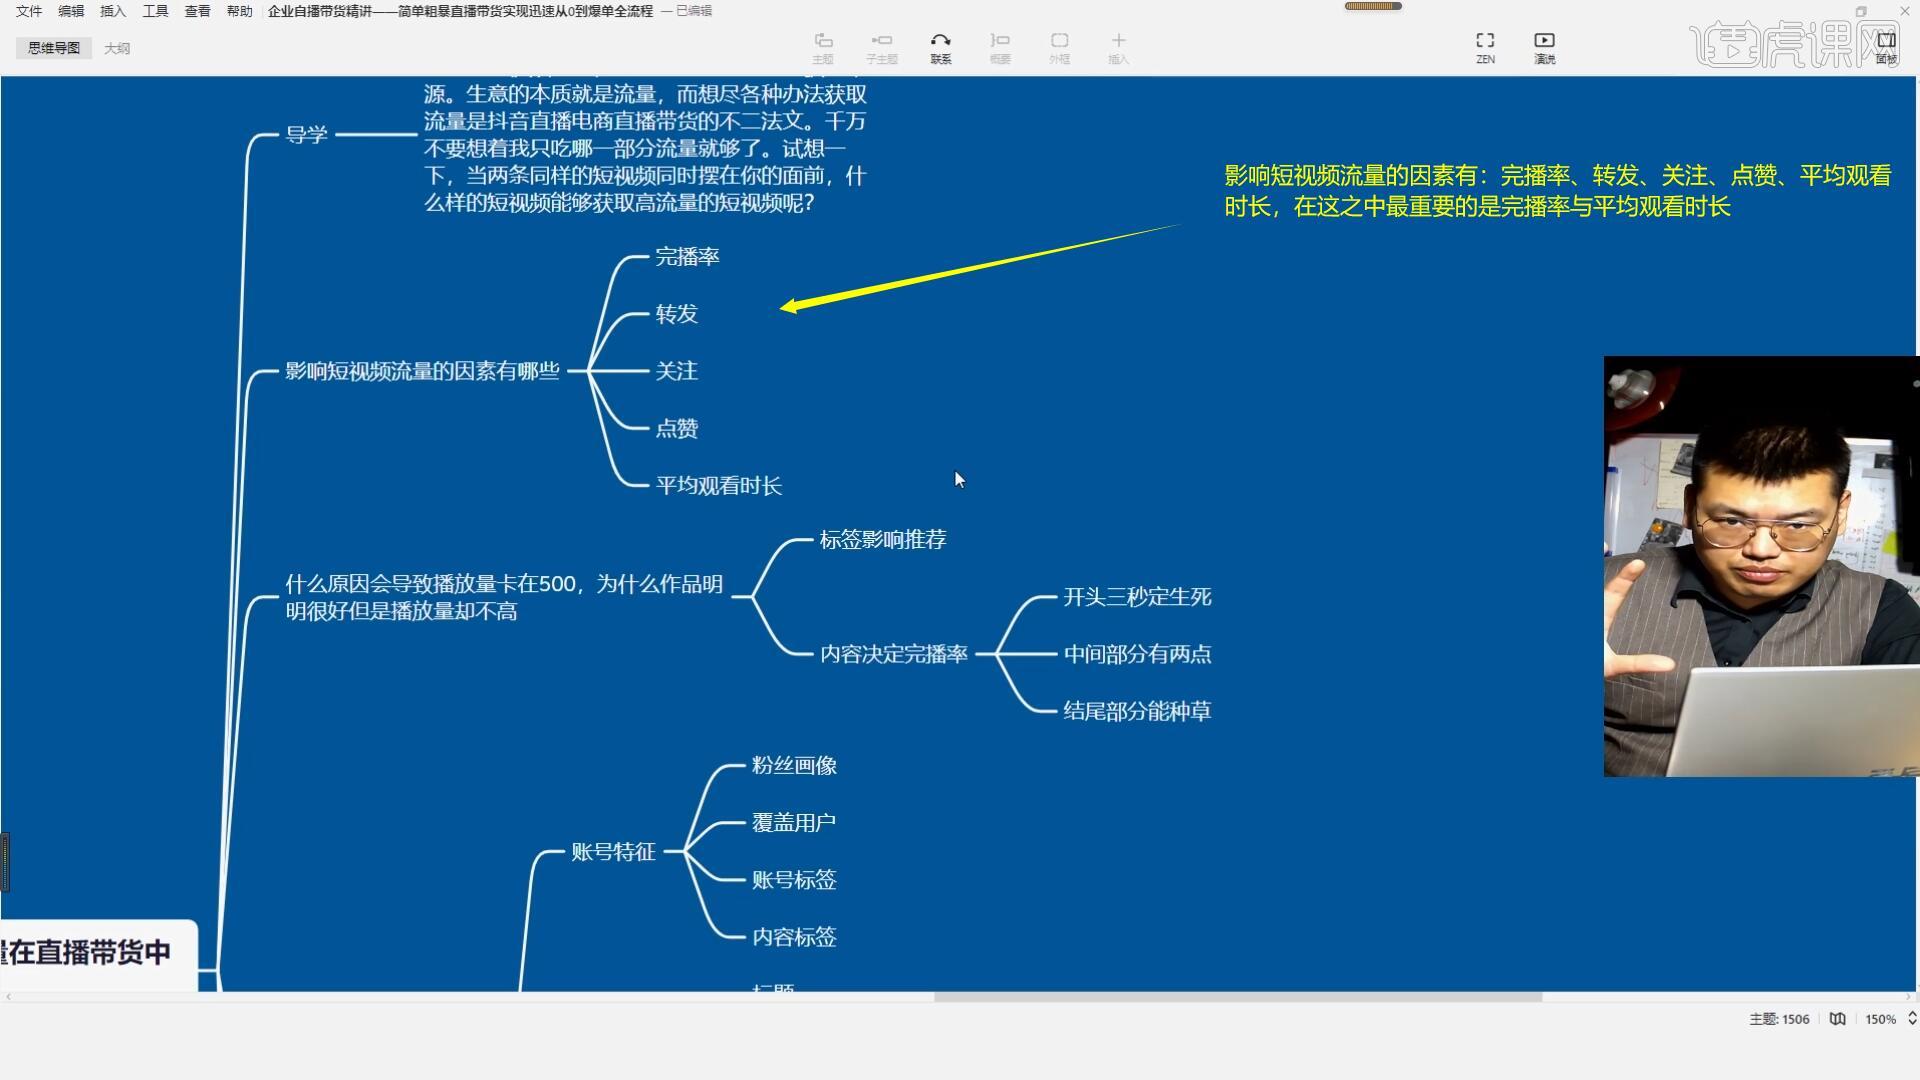Viewport: 1920px width, 1080px height.
Task: Select the 导学 topic node
Action: pyautogui.click(x=306, y=135)
